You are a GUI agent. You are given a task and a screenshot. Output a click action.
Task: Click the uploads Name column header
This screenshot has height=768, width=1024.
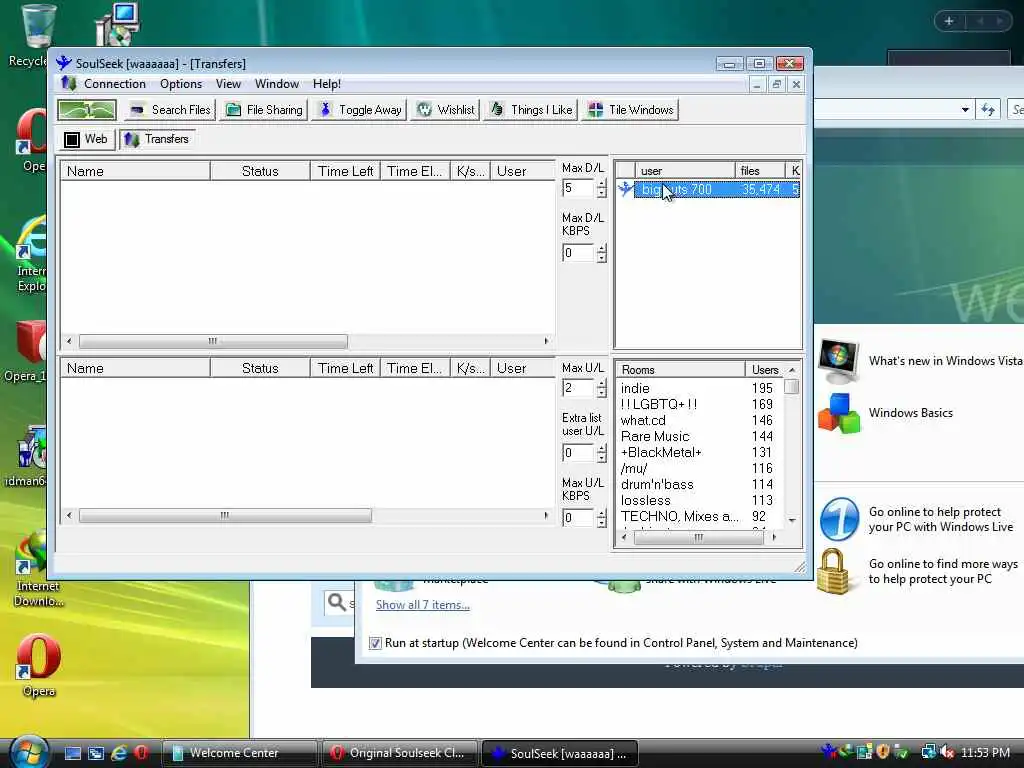(x=135, y=368)
